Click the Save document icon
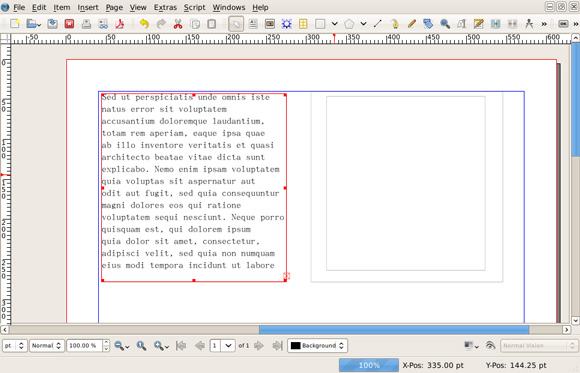The image size is (580, 373). [x=53, y=24]
